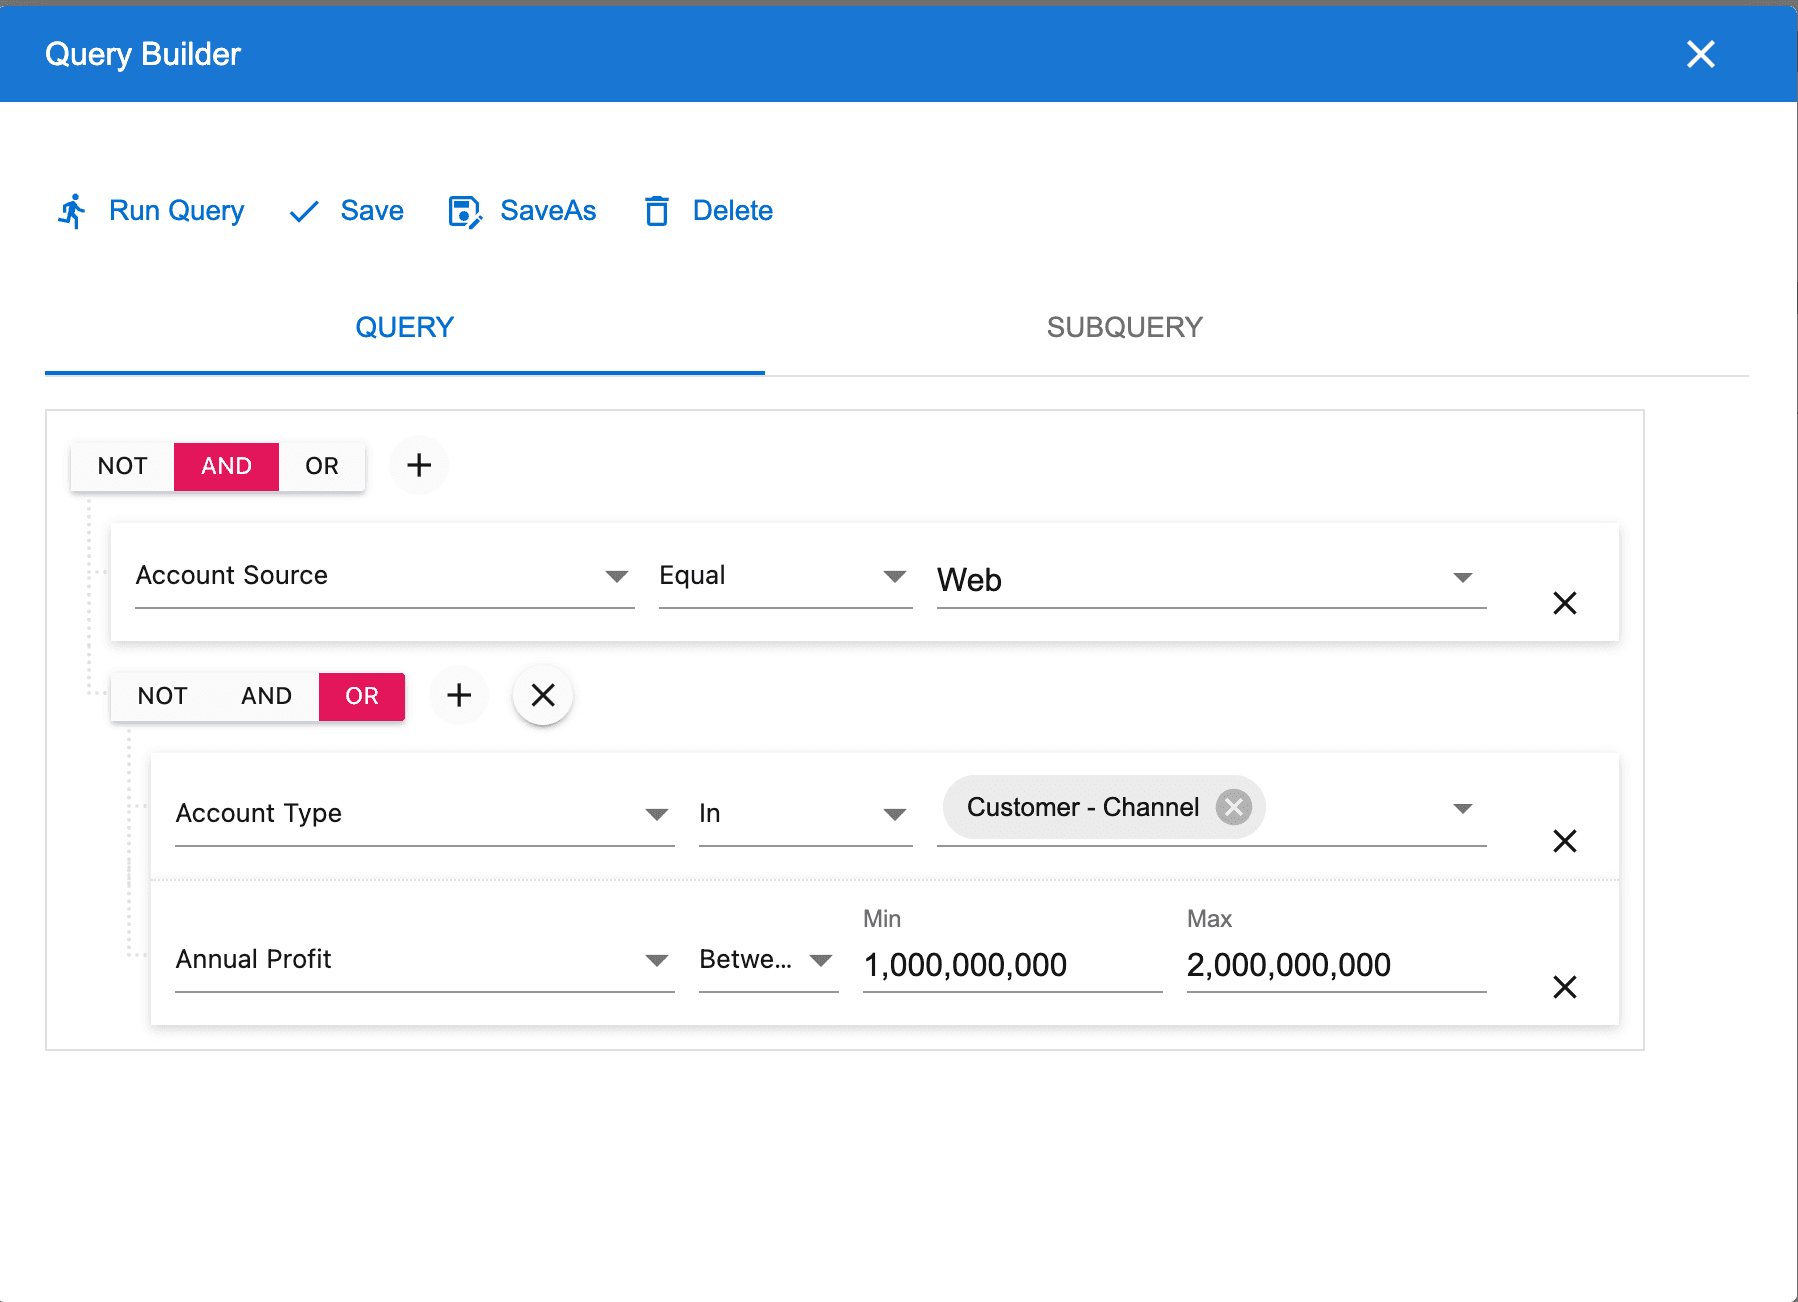This screenshot has height=1302, width=1798.
Task: Click the Delete button label
Action: tap(733, 211)
